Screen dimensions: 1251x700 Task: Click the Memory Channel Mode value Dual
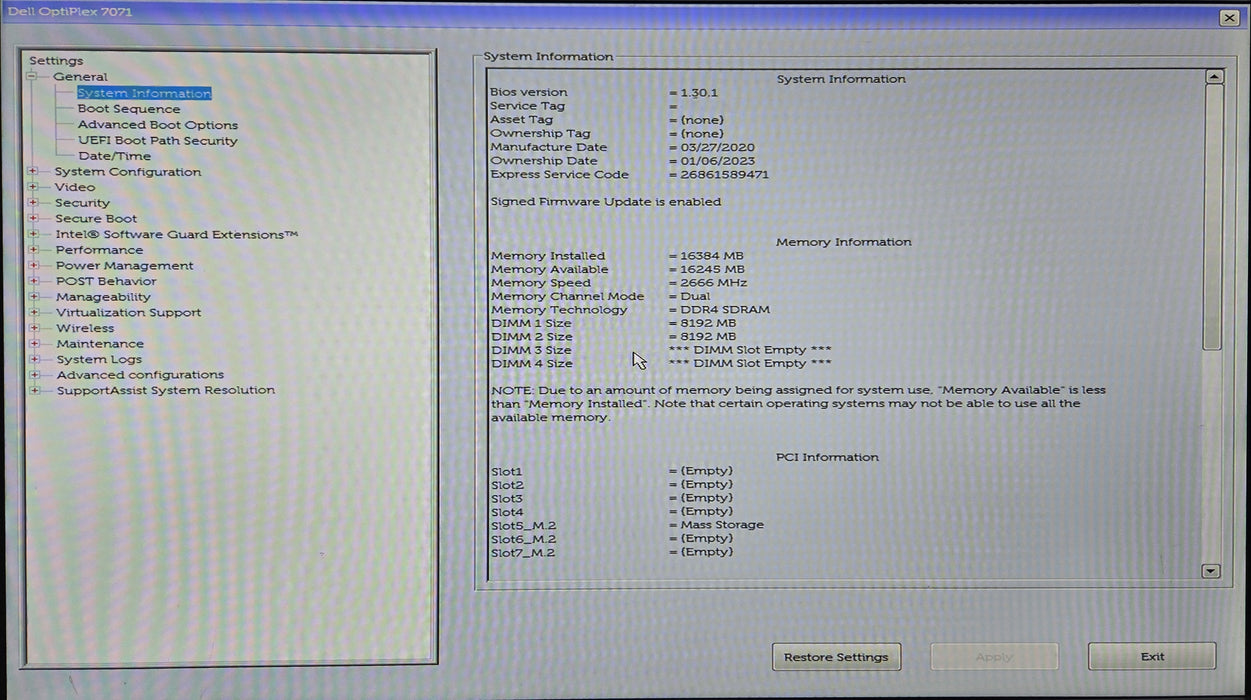pos(695,296)
